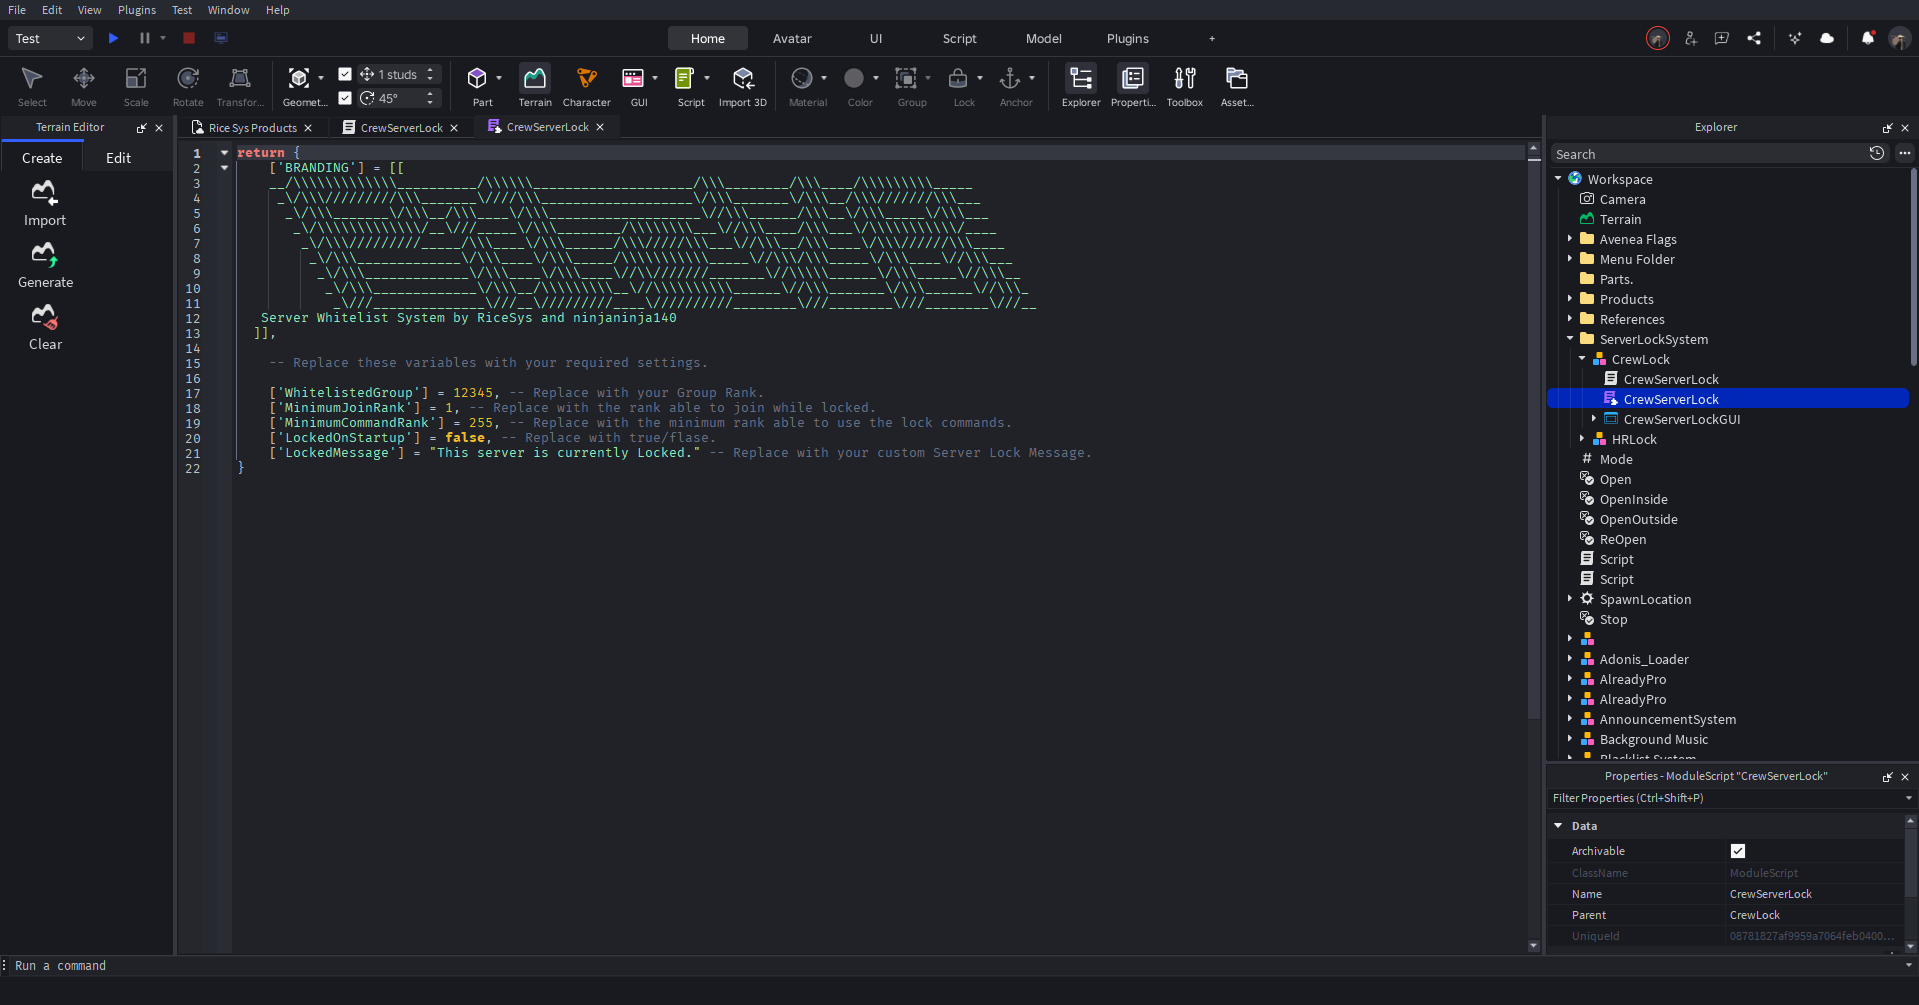Open the Terrain editor tool
The width and height of the screenshot is (1919, 1005).
(x=534, y=86)
